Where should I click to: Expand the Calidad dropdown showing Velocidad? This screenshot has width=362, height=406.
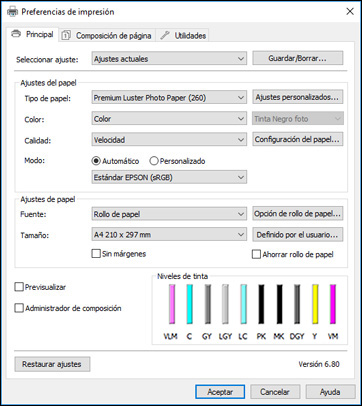pos(169,140)
